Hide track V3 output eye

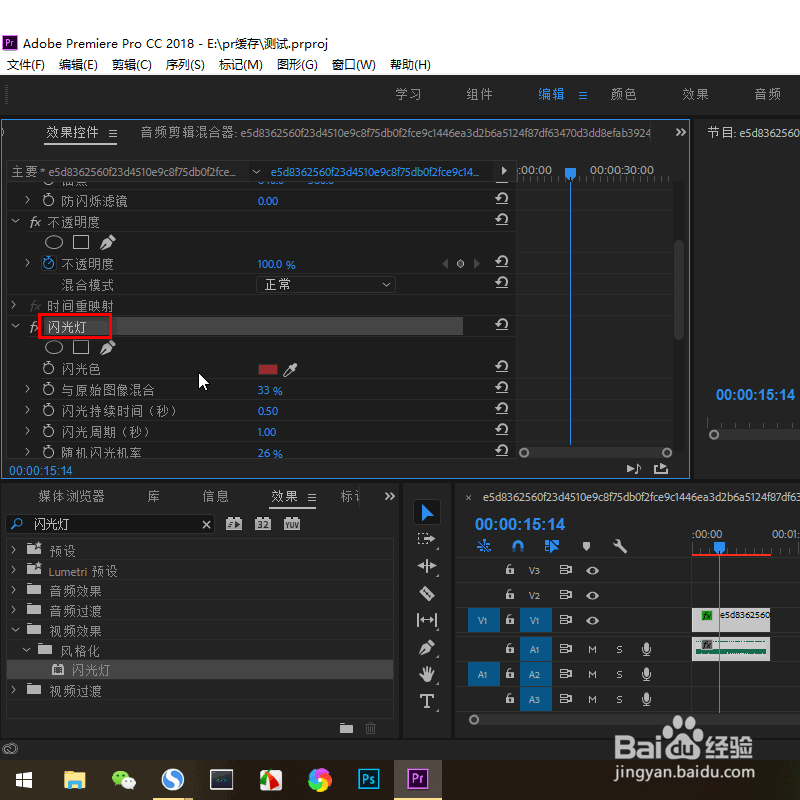tap(592, 570)
